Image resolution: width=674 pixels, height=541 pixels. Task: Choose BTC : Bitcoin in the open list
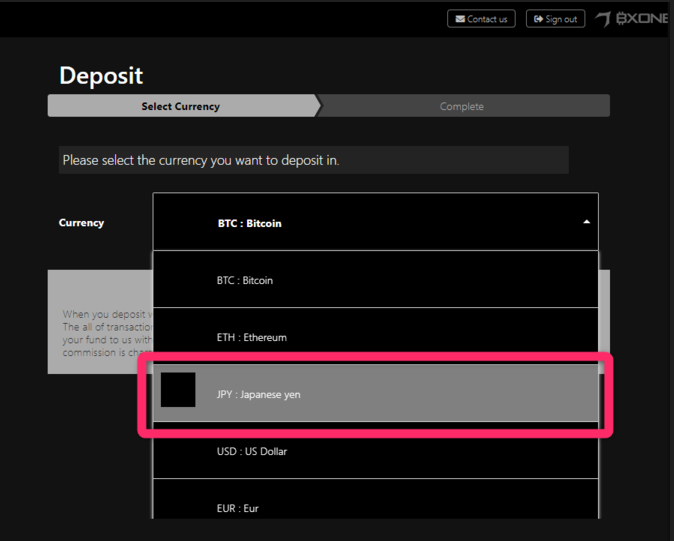coord(245,281)
